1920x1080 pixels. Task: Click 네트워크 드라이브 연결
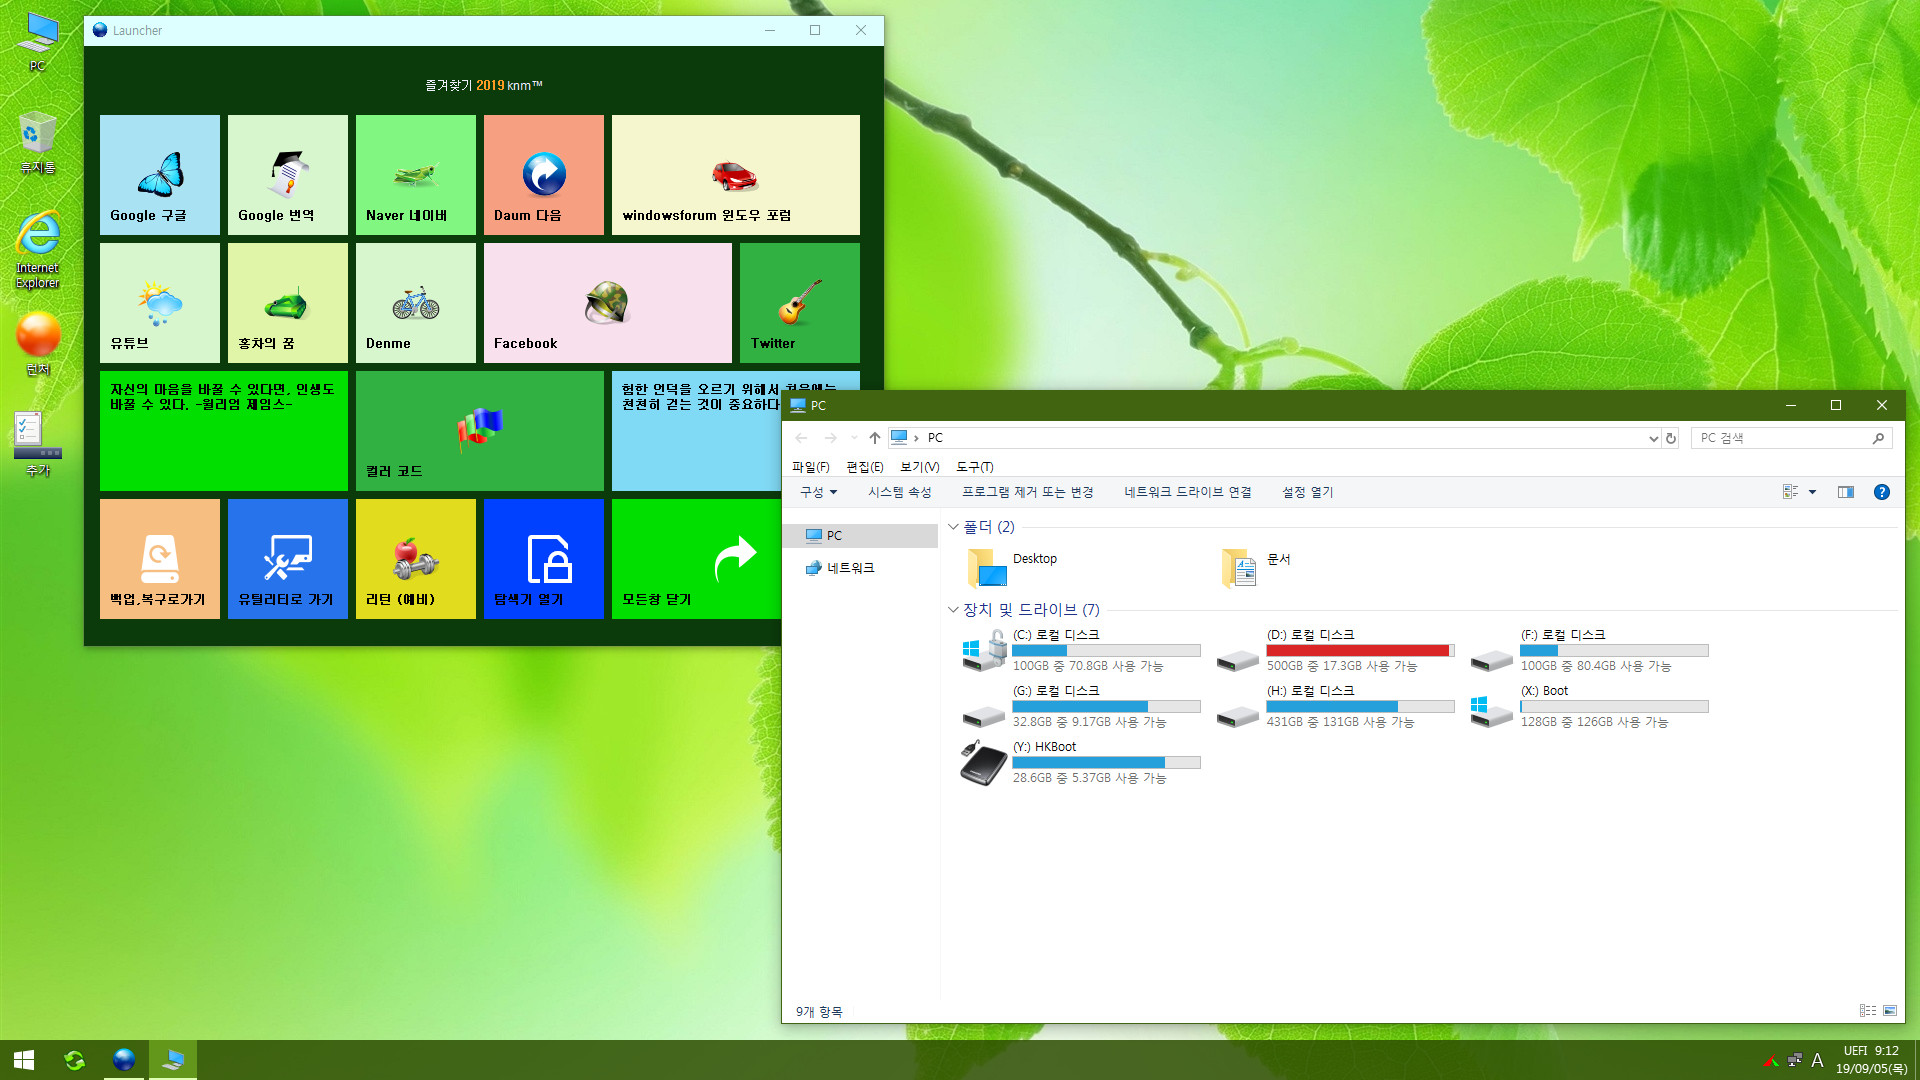point(1187,492)
